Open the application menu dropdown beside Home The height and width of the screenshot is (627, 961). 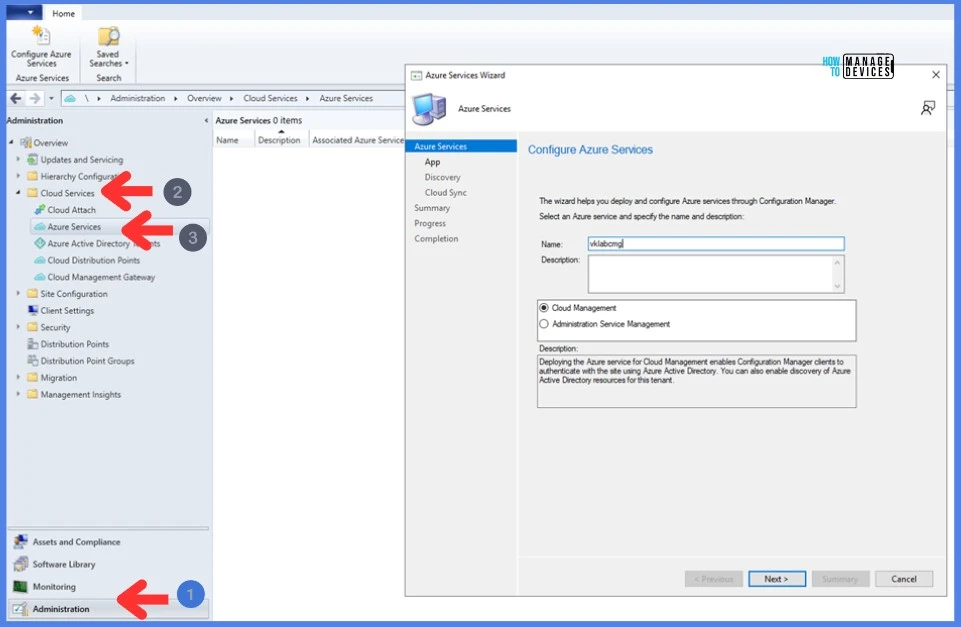25,12
